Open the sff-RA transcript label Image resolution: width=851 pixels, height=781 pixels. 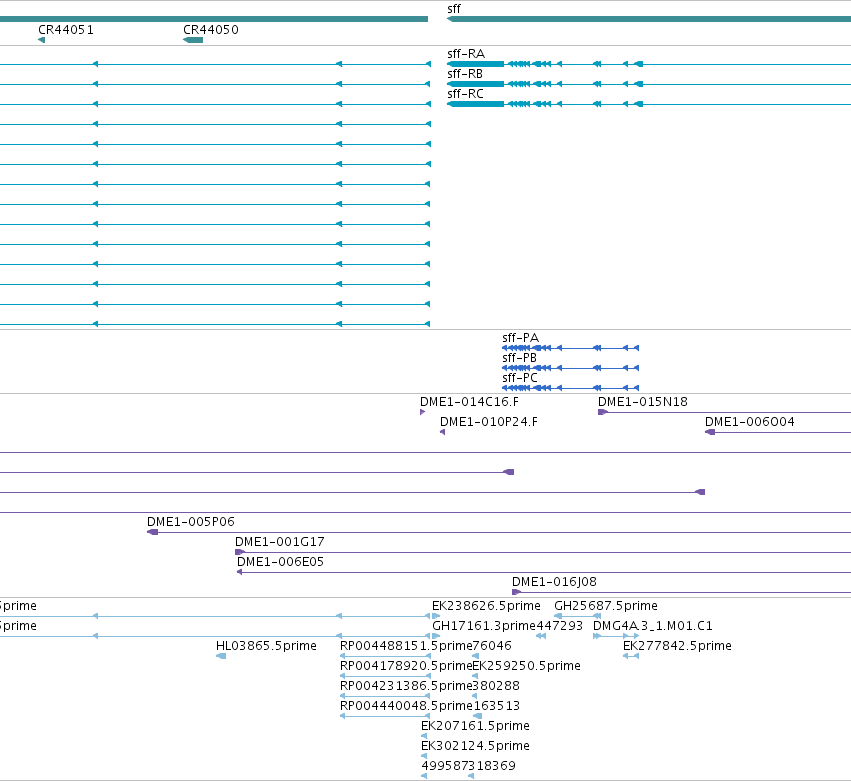pos(466,54)
